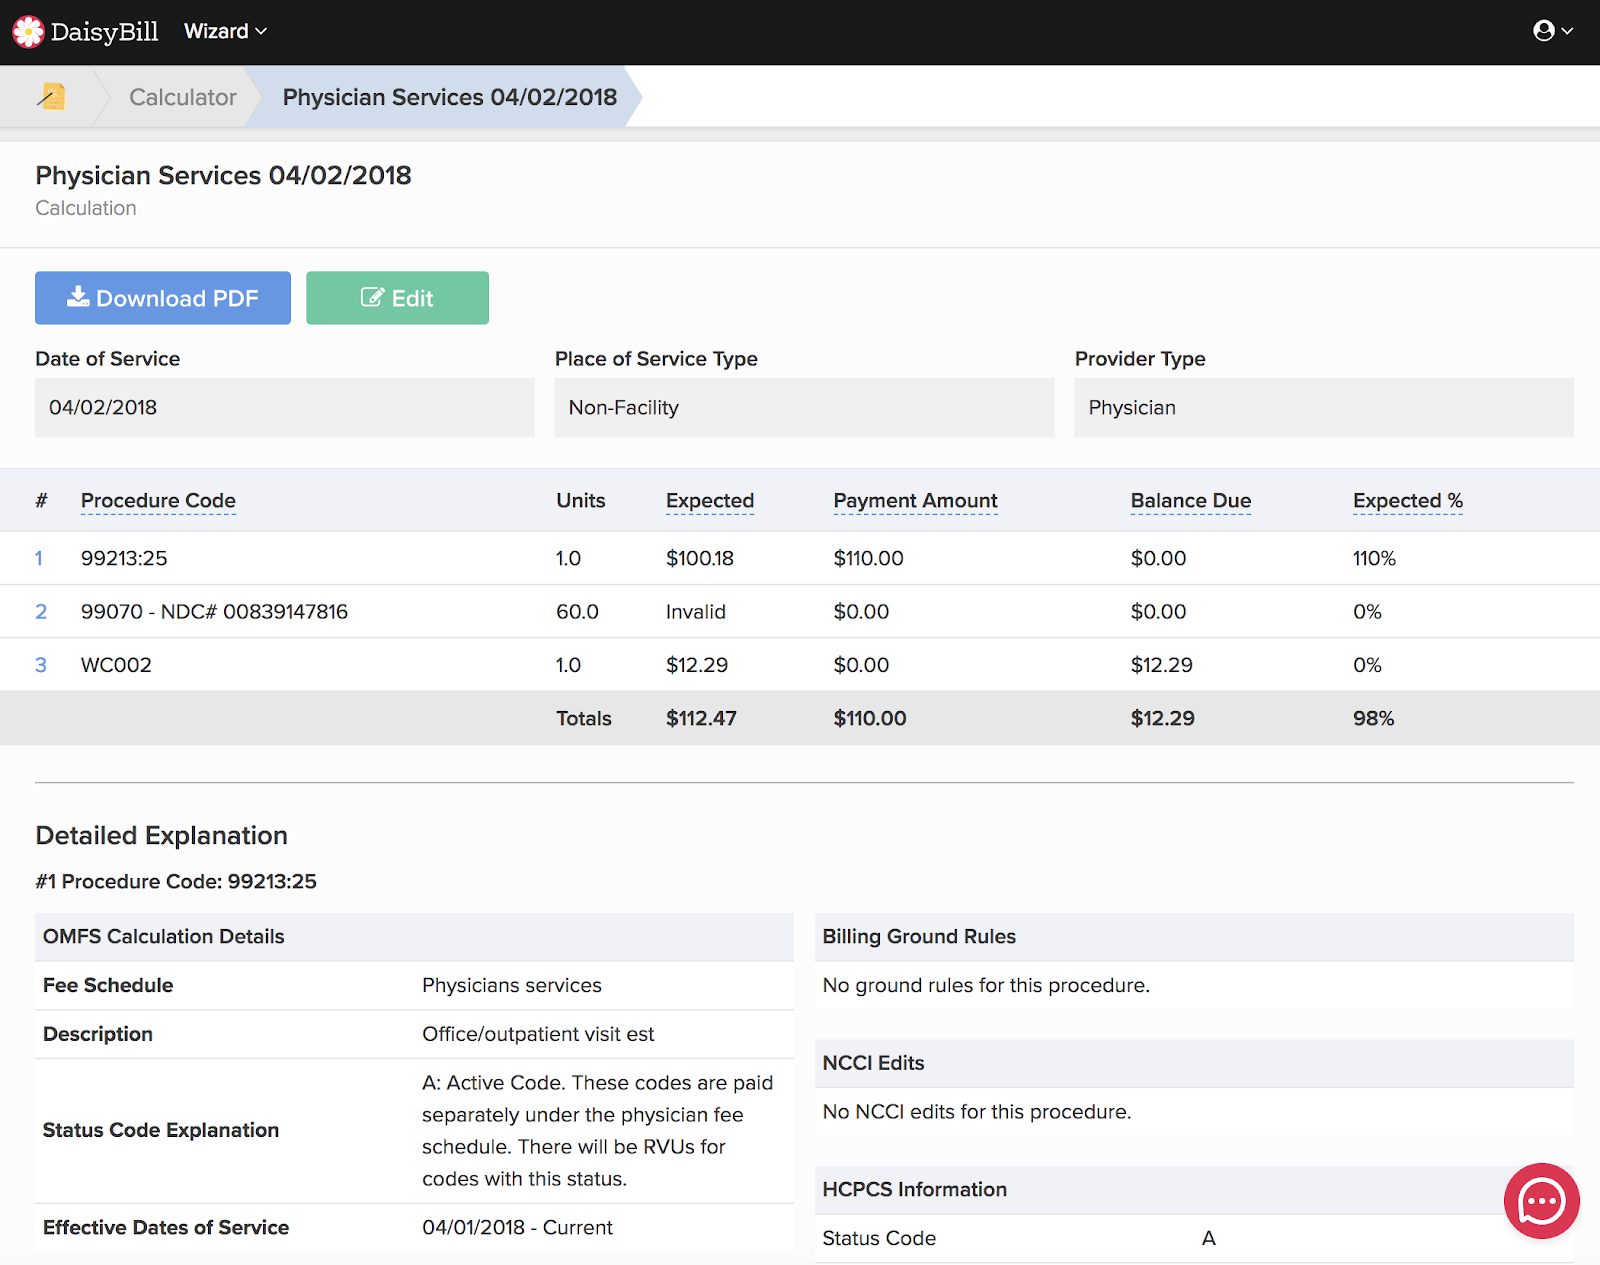Download the calculation as PDF
Image resolution: width=1600 pixels, height=1265 pixels.
[x=163, y=298]
